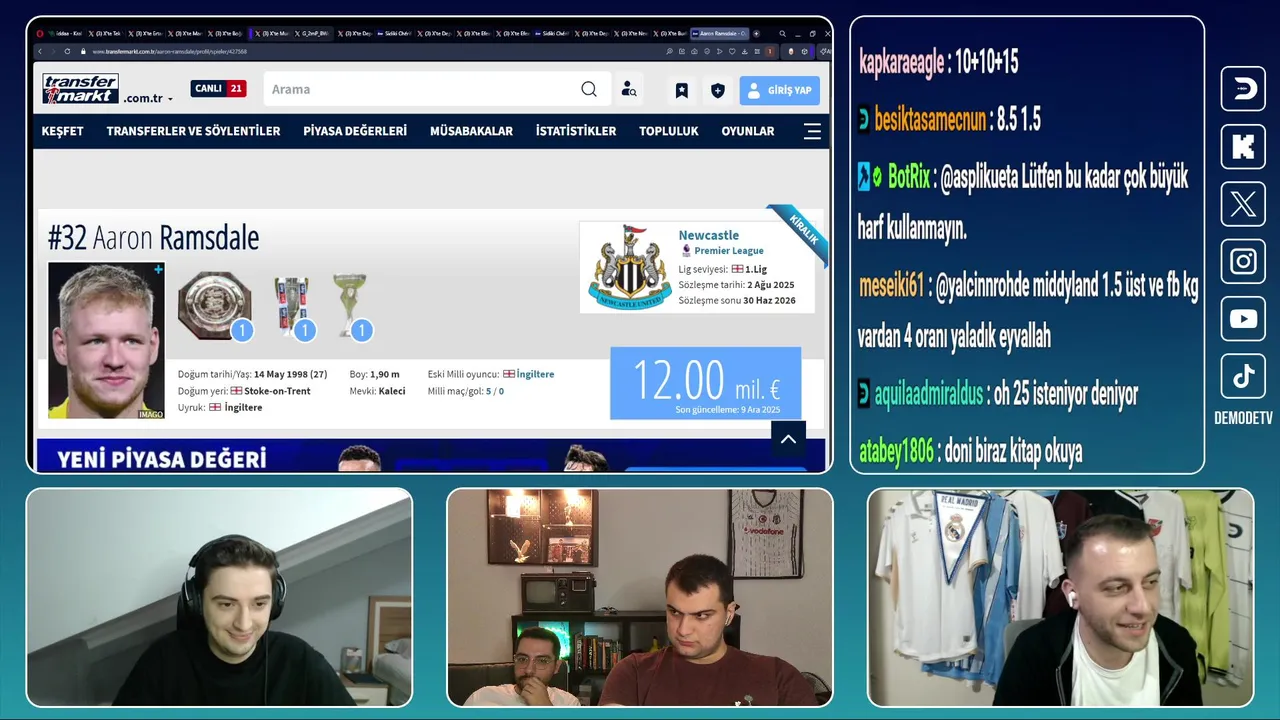Open TRANSFERLER VE SÖYLENTİLER menu
This screenshot has width=1280, height=720.
tap(193, 131)
